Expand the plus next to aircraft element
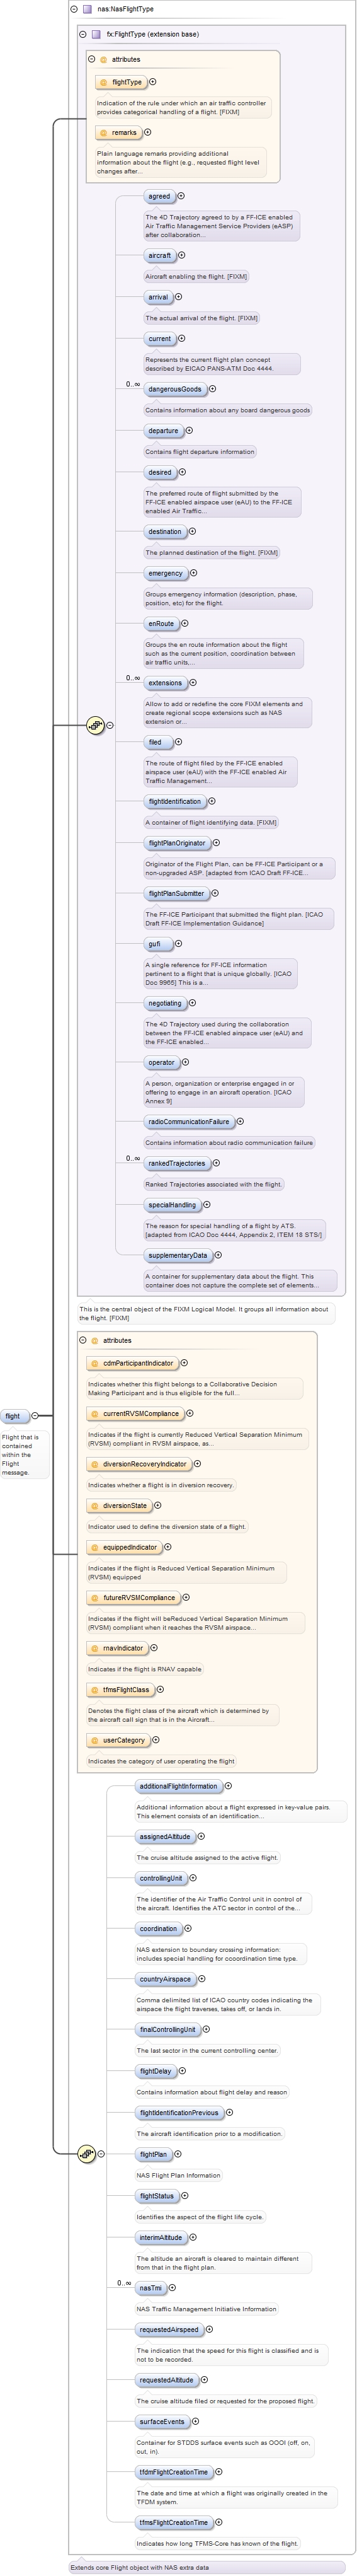 click(x=181, y=255)
